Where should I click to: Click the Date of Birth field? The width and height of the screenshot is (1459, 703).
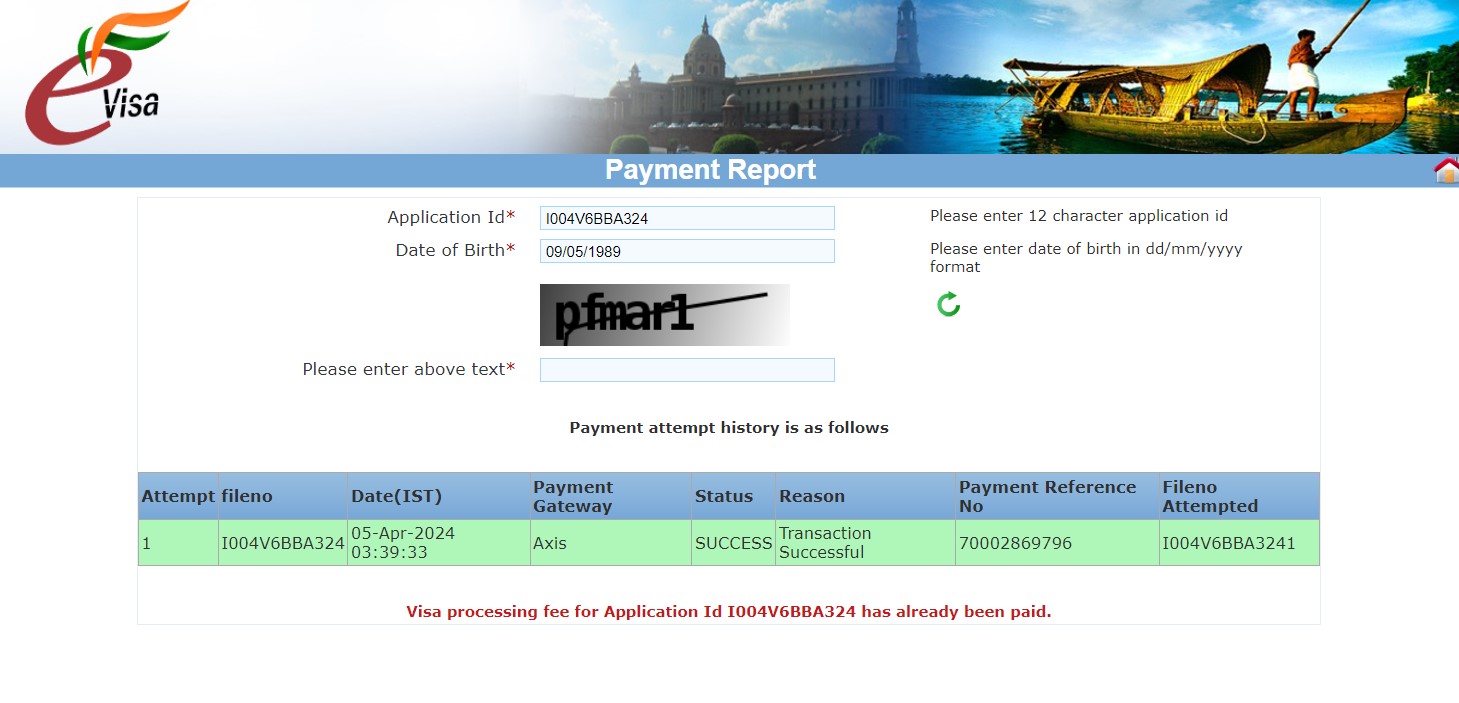coord(687,251)
